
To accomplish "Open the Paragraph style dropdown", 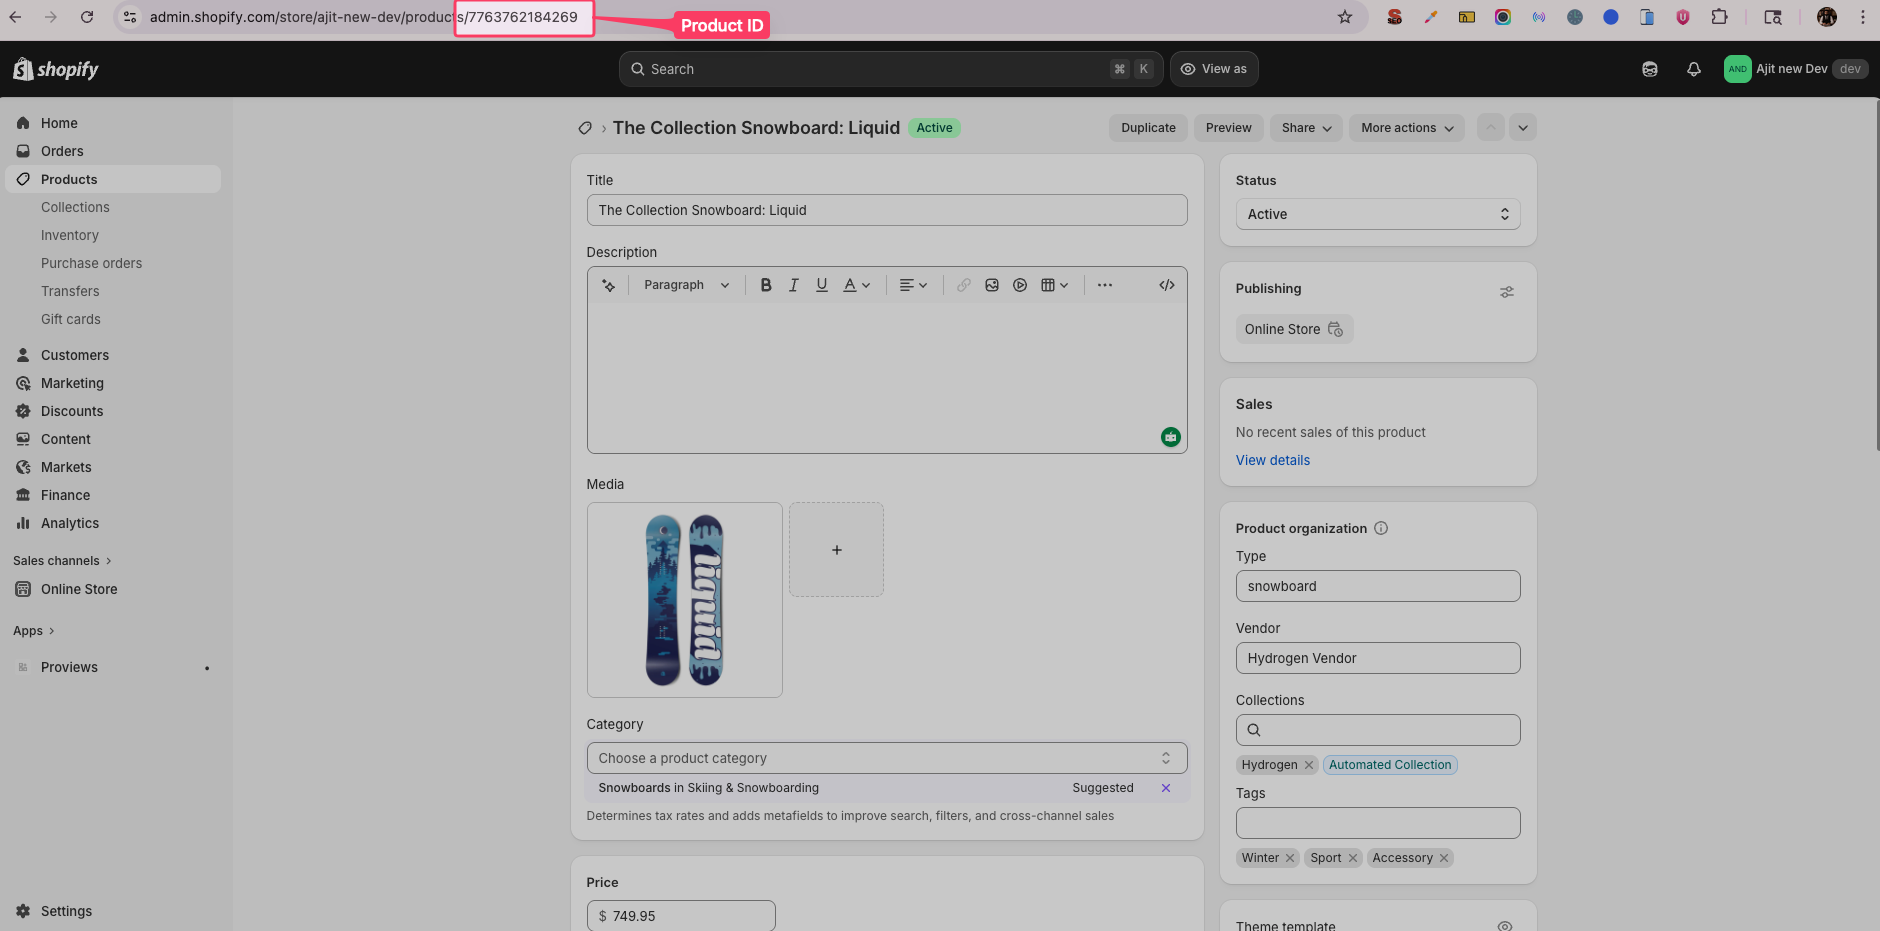I will (685, 284).
